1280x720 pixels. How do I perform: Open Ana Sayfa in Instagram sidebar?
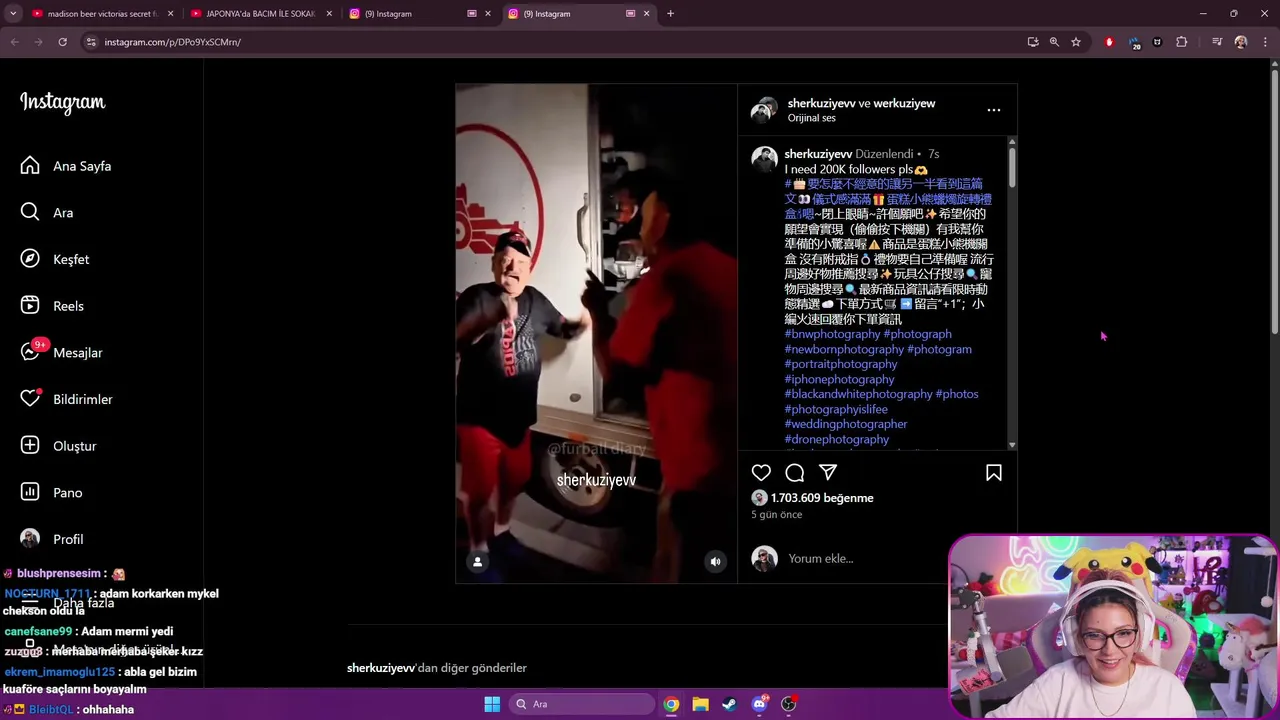(66, 166)
